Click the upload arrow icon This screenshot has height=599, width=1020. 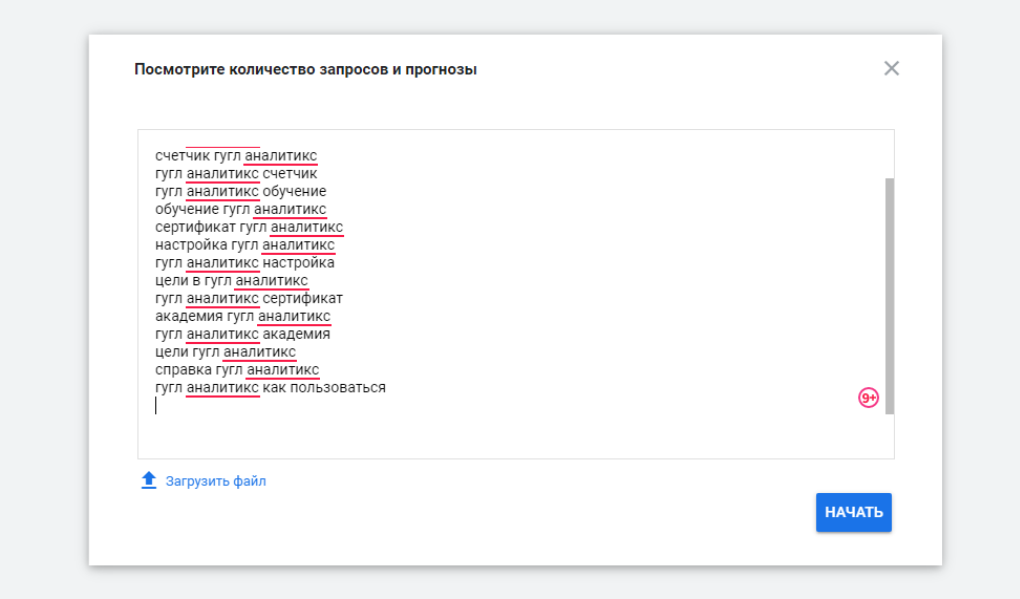point(149,481)
